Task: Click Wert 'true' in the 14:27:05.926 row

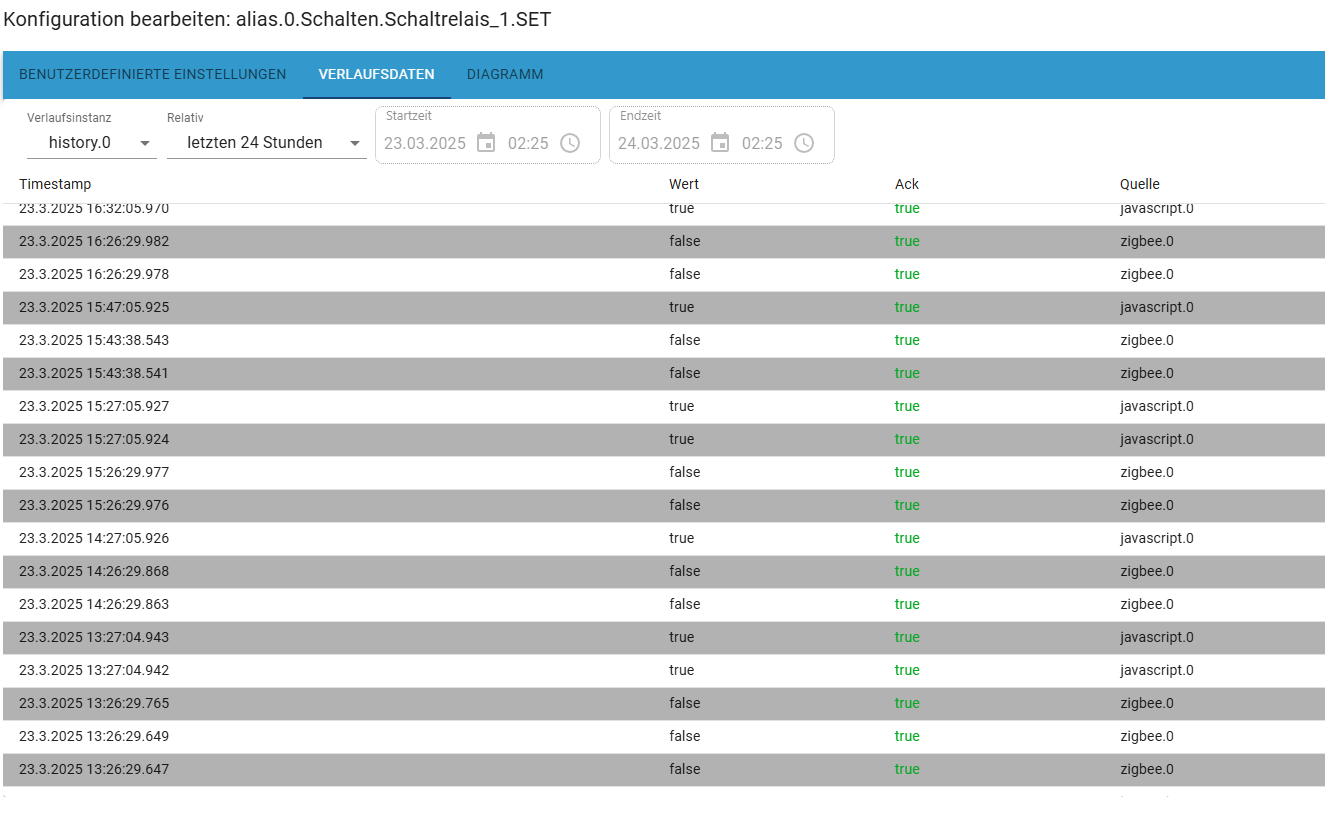Action: (681, 538)
